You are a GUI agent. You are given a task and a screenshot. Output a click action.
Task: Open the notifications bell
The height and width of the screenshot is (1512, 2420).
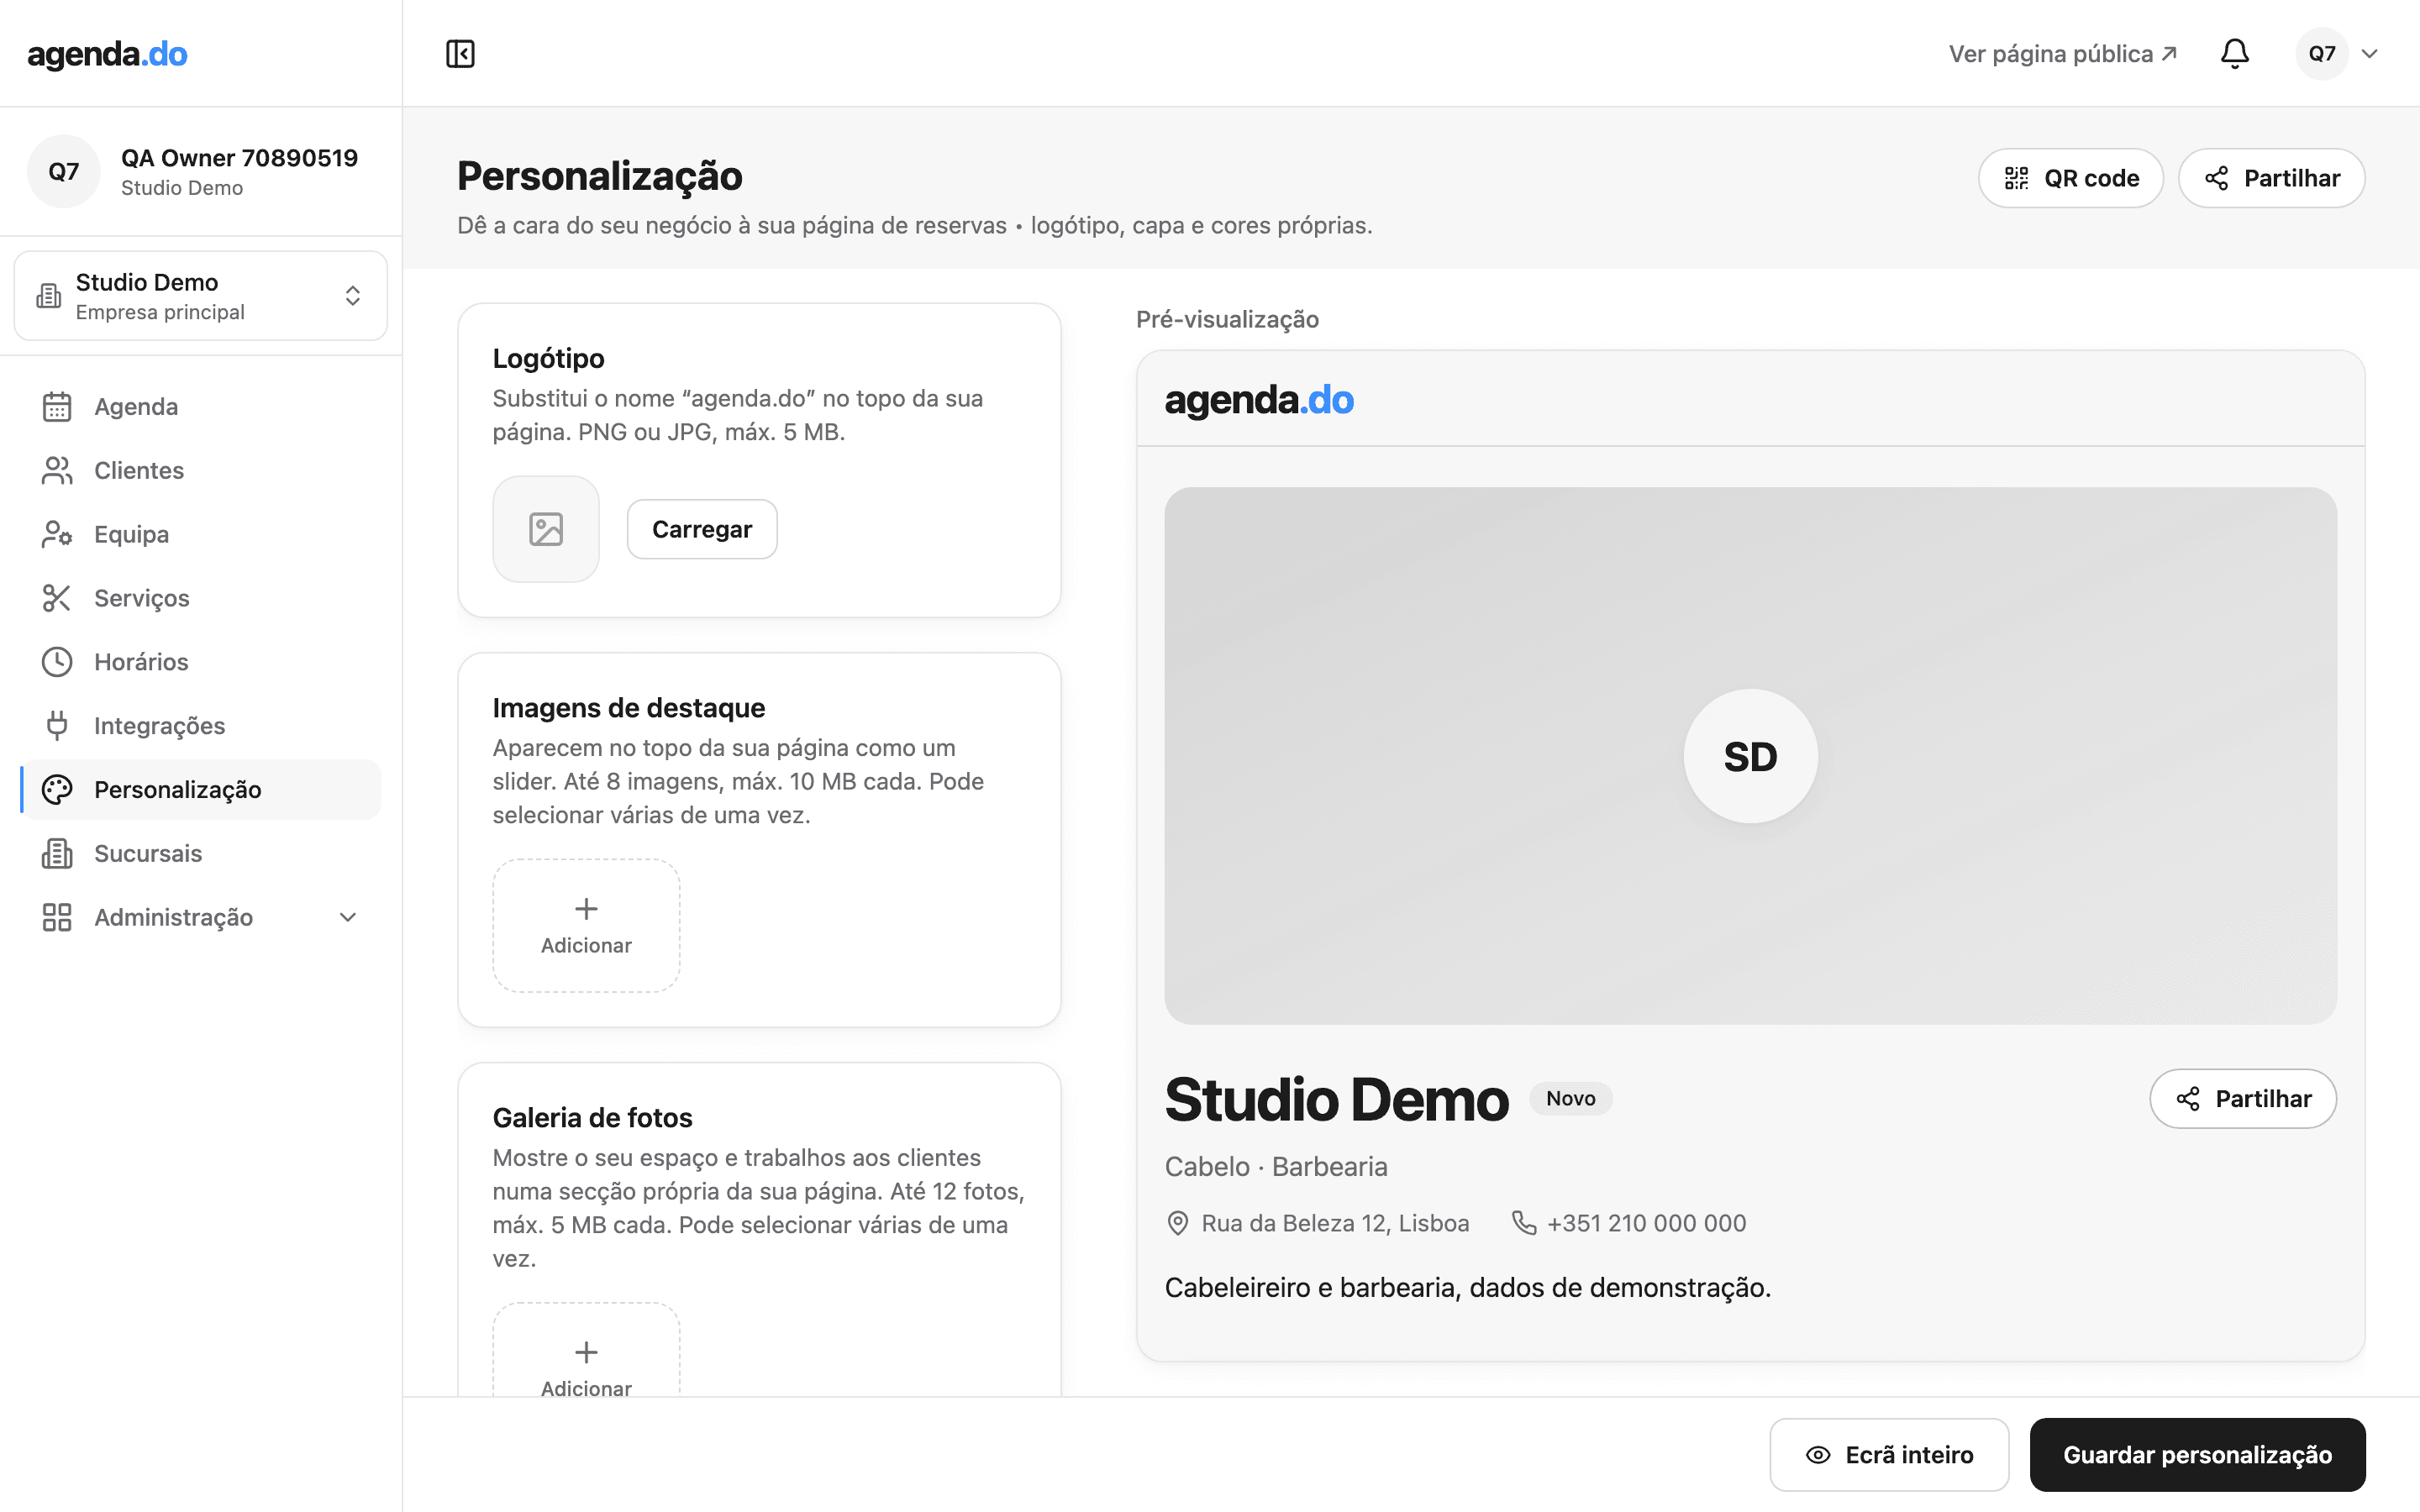(x=2234, y=53)
